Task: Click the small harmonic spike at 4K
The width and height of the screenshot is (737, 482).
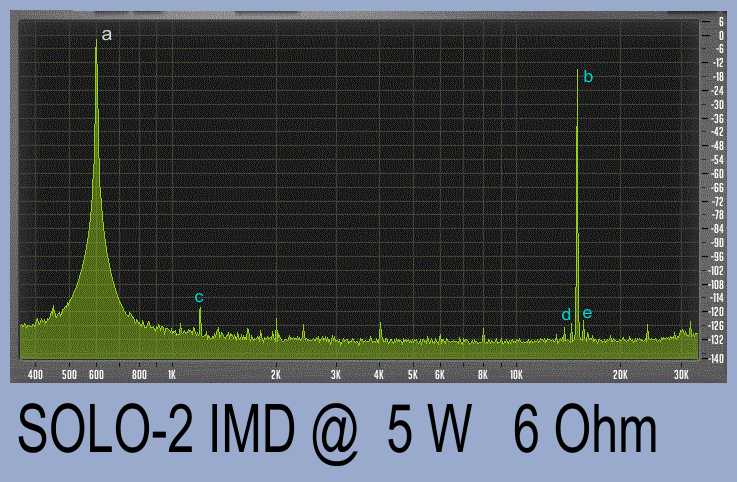Action: (x=380, y=329)
